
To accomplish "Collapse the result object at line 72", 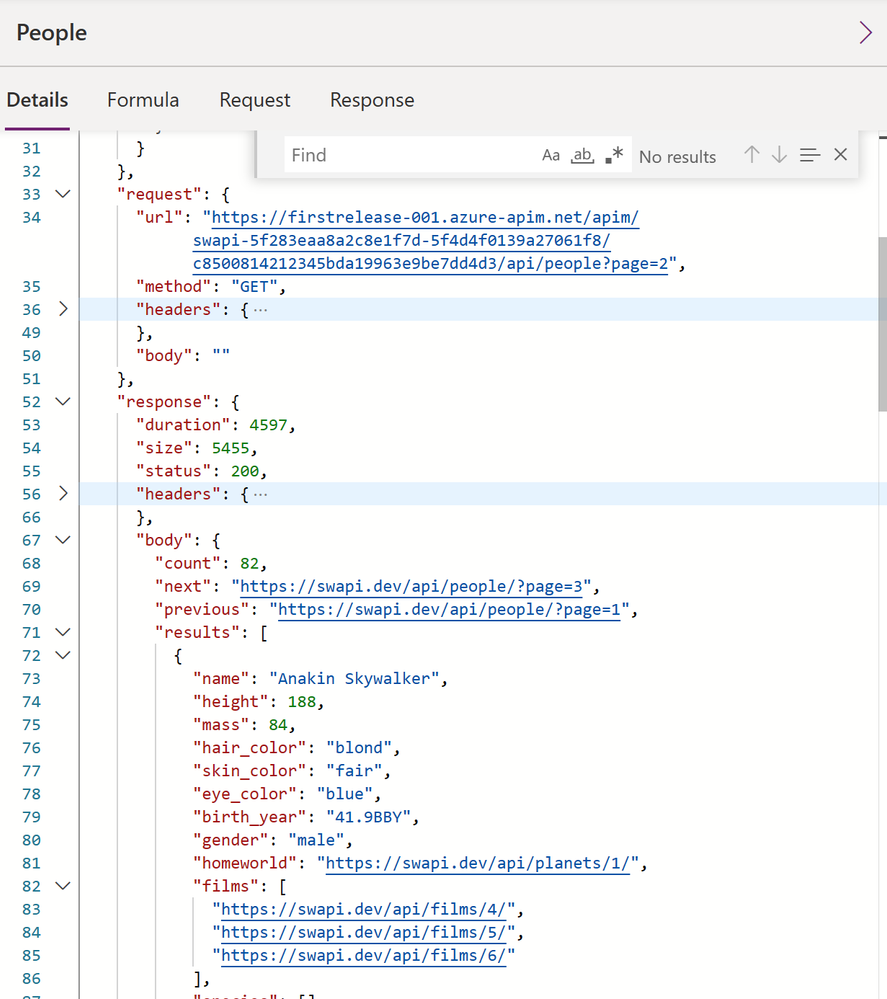I will pyautogui.click(x=62, y=655).
